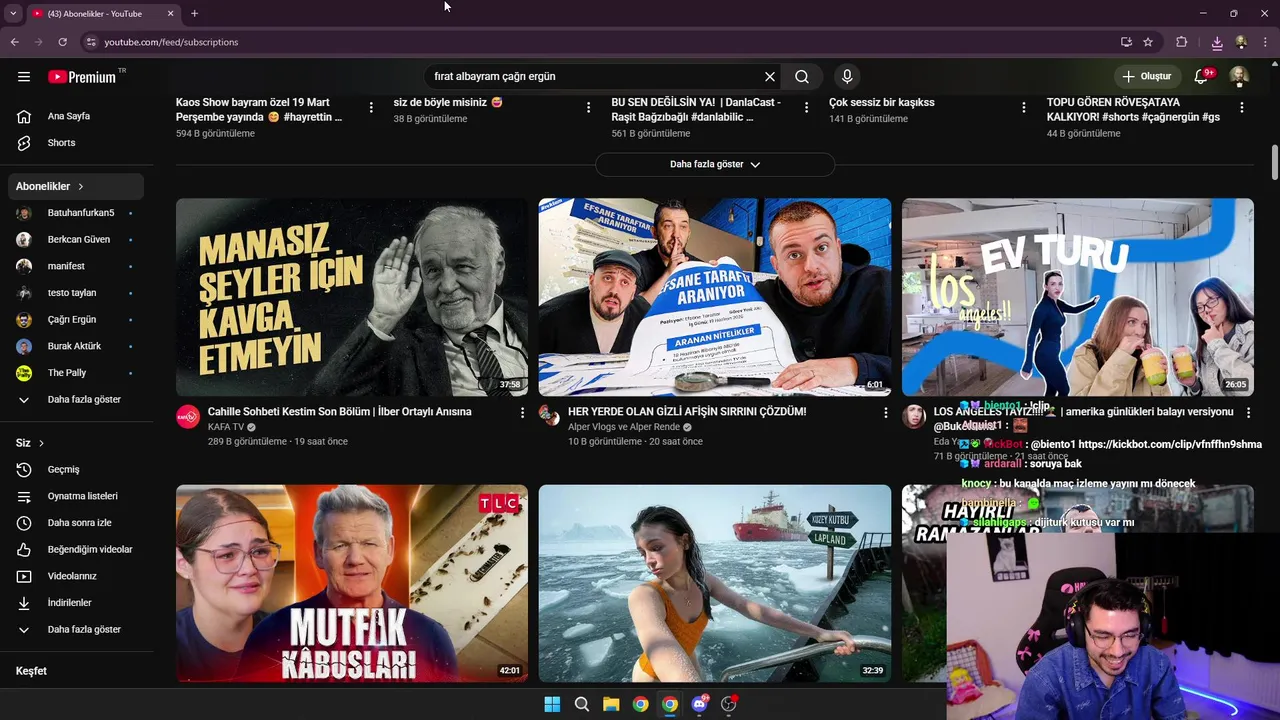1280x720 pixels.
Task: Open Shorts in sidebar
Action: (76, 143)
